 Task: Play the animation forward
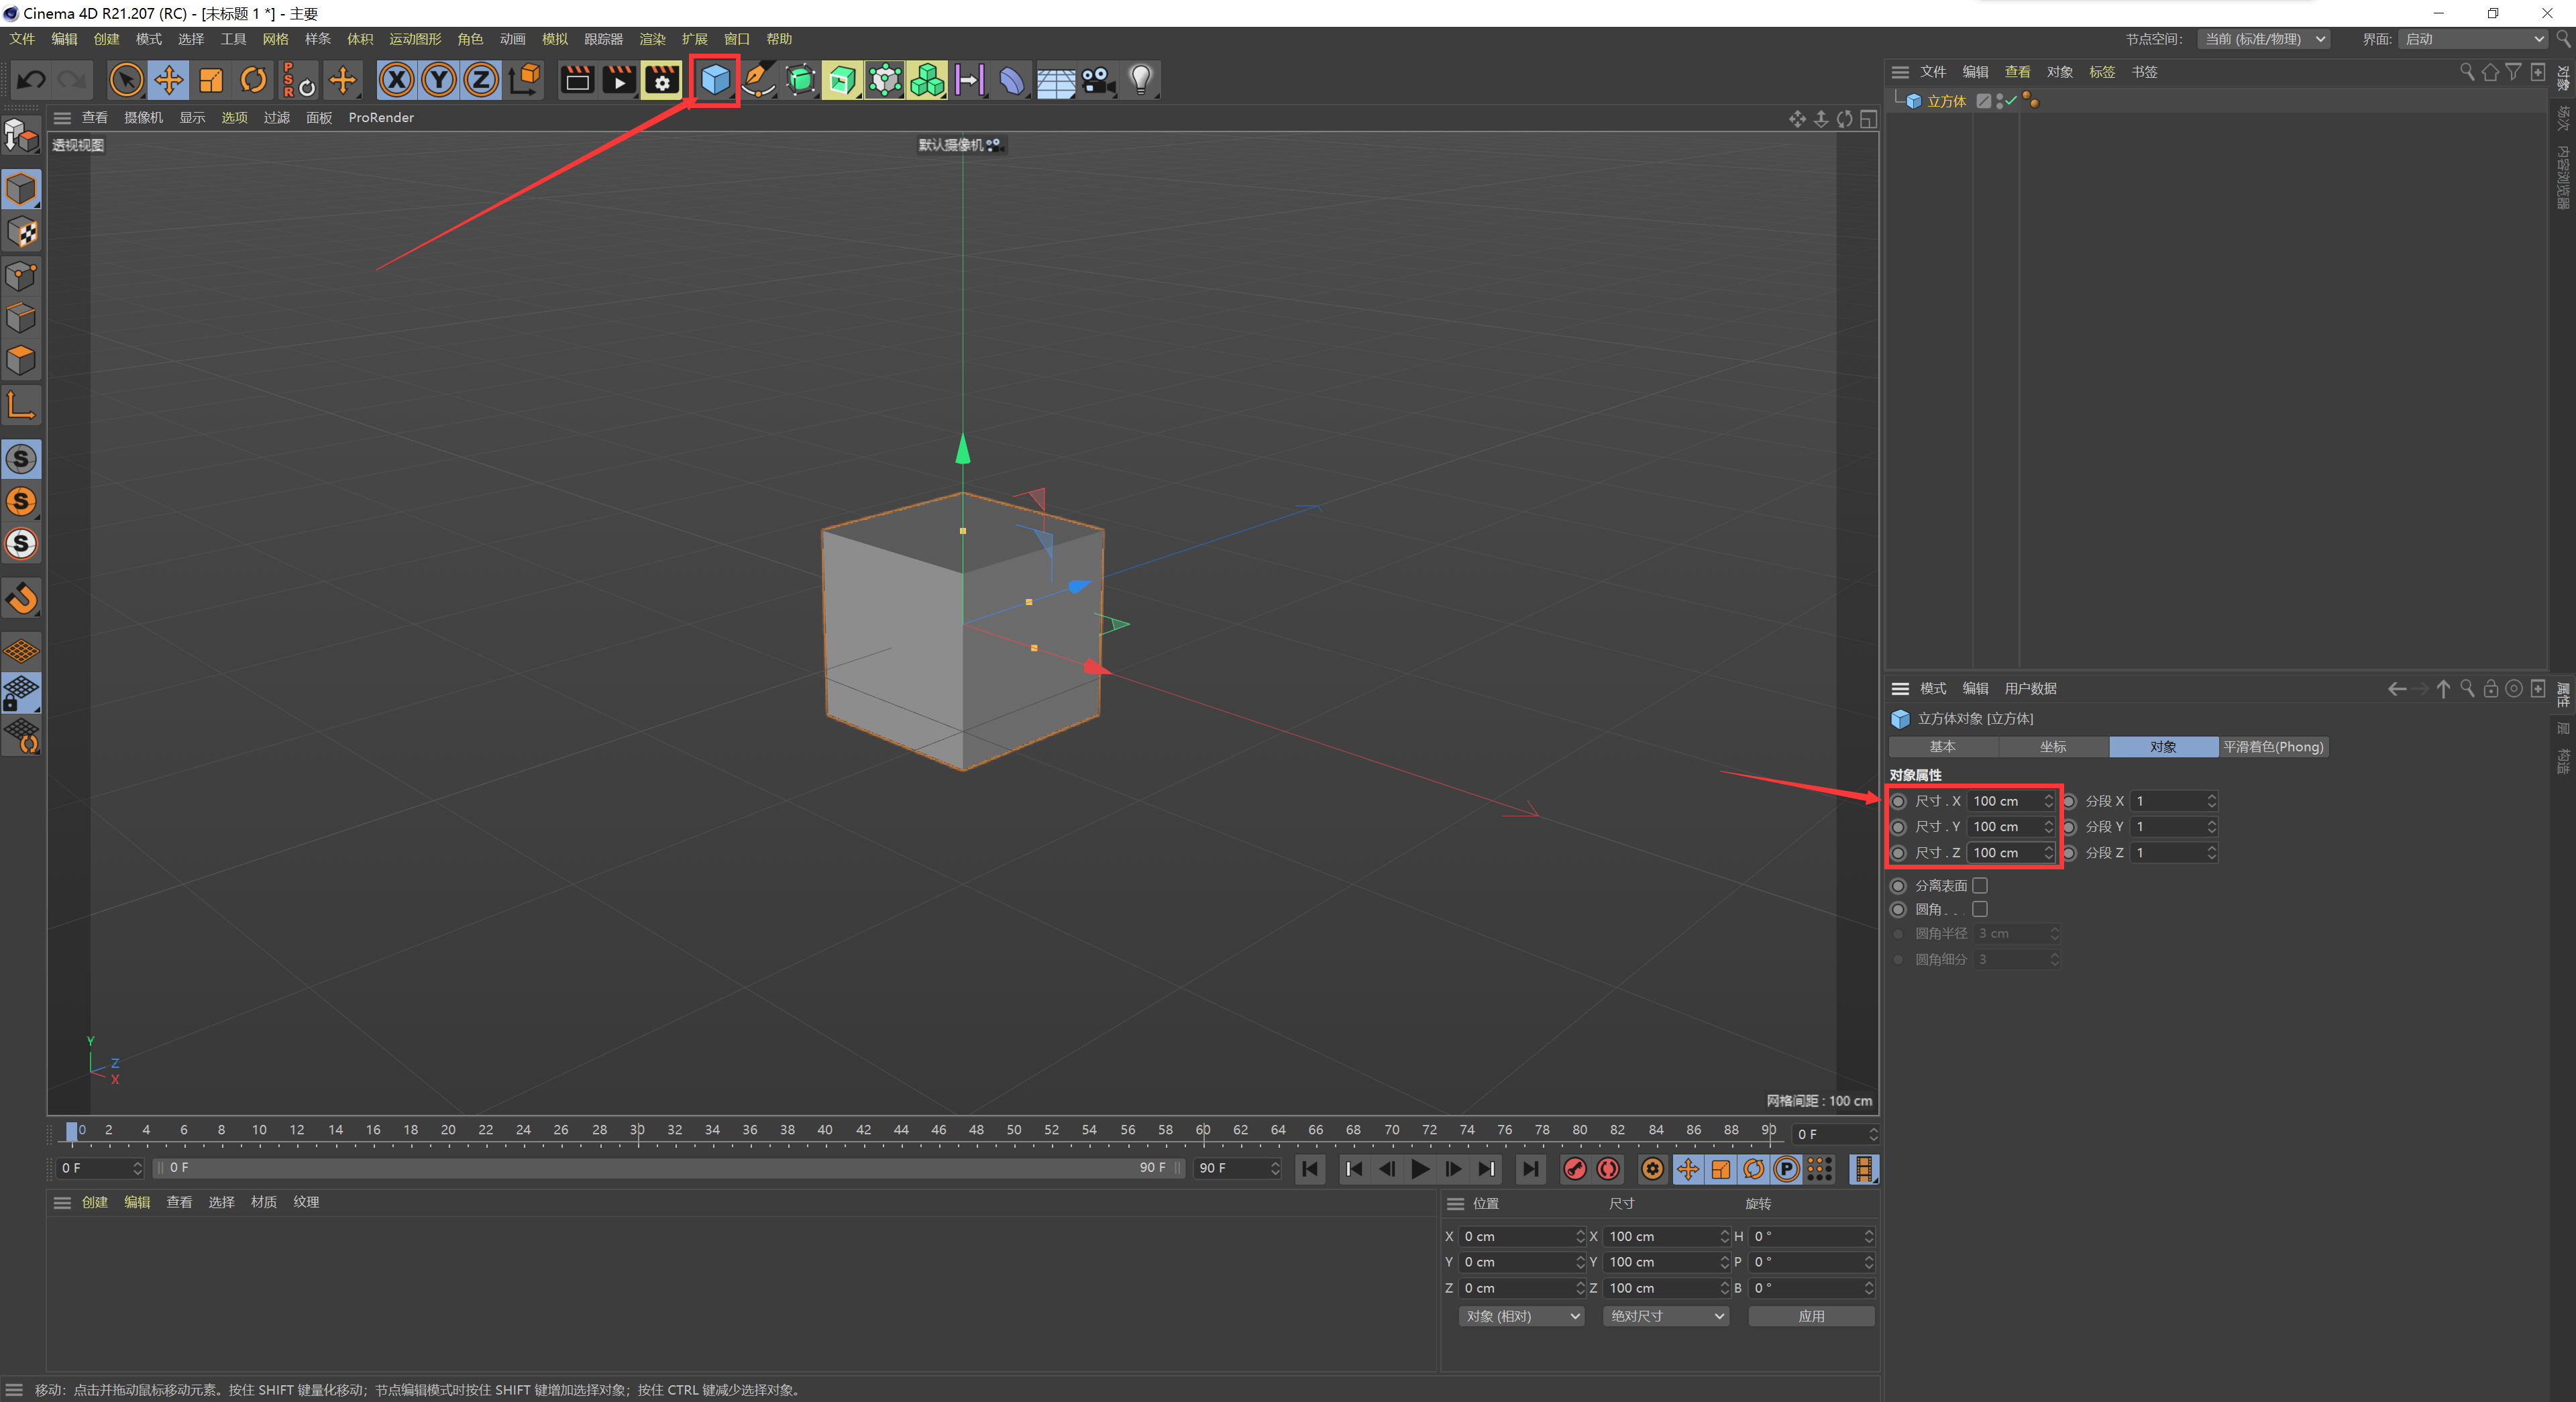1420,1168
